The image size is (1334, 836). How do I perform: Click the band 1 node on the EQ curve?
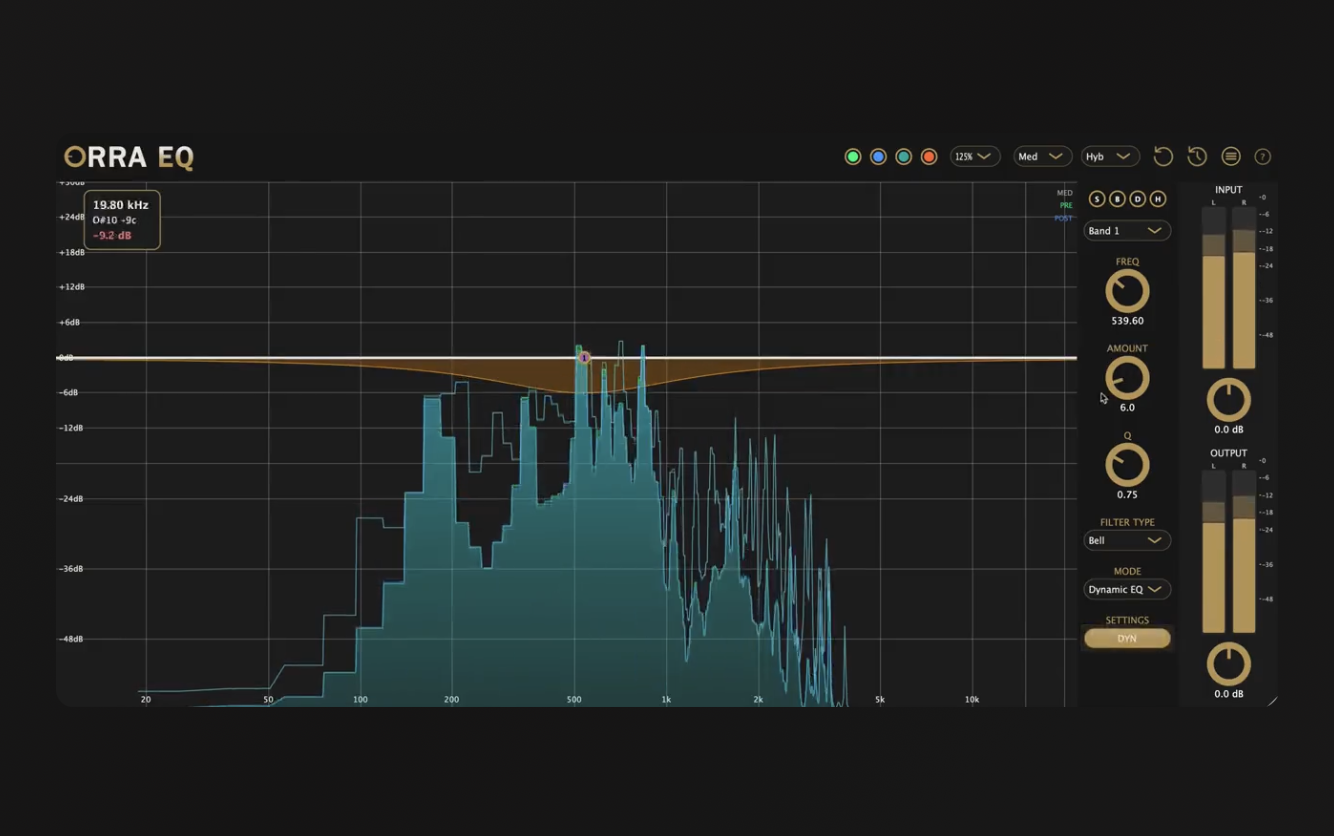(584, 358)
